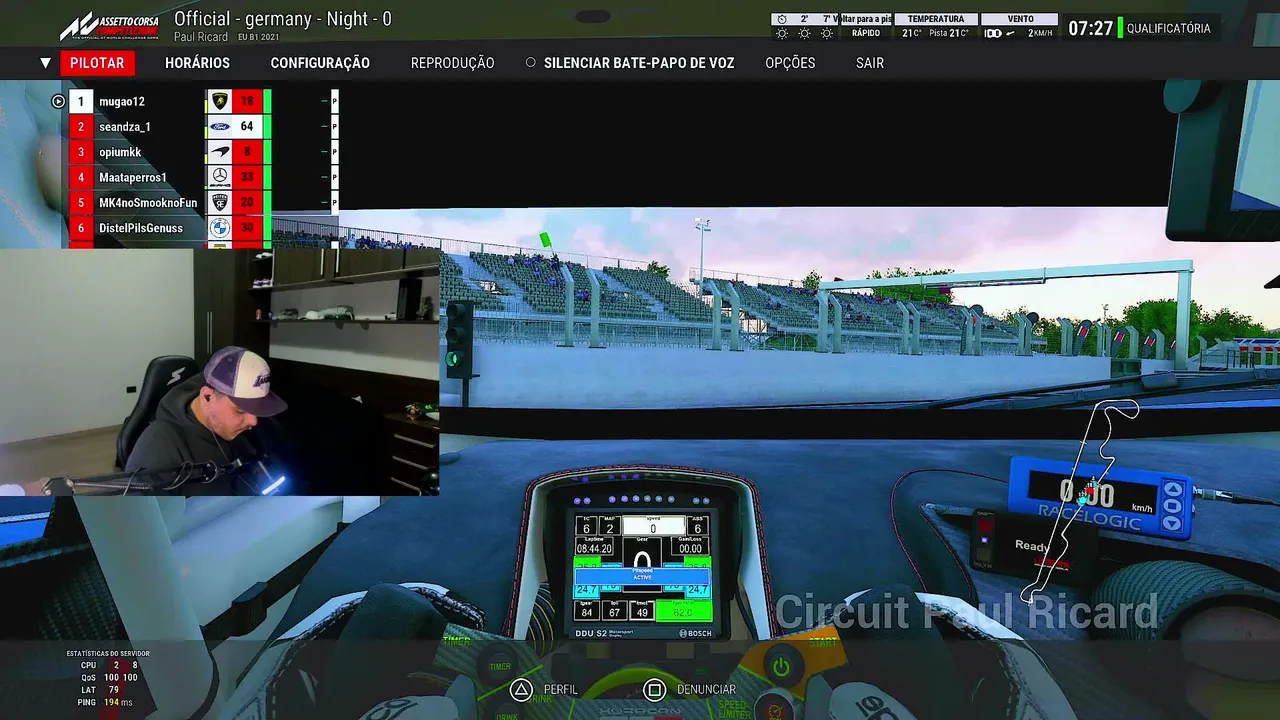1280x720 pixels.
Task: Click the Ford logo for seandza_1
Action: point(219,127)
